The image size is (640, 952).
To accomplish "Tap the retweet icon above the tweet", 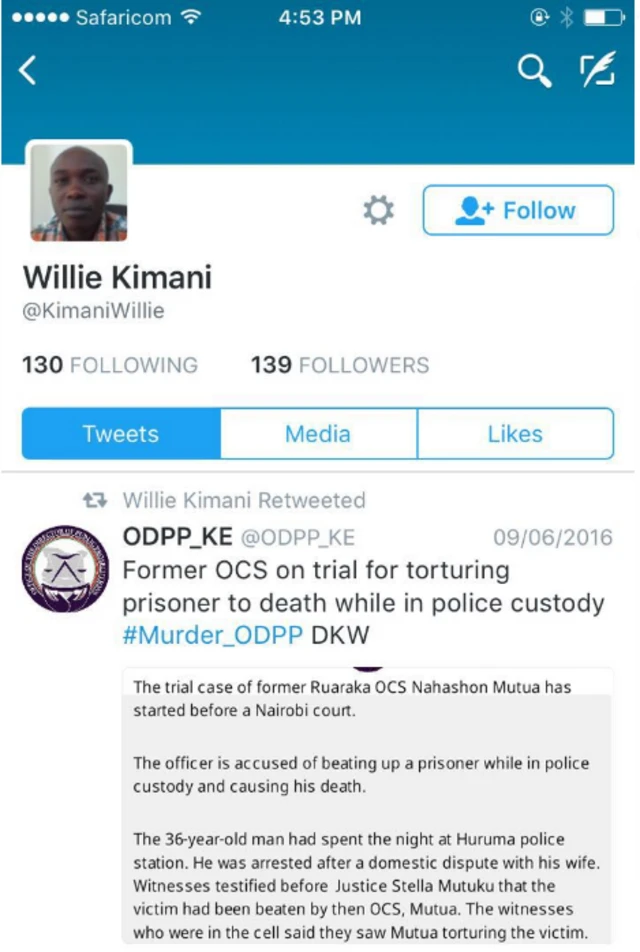I will (95, 500).
